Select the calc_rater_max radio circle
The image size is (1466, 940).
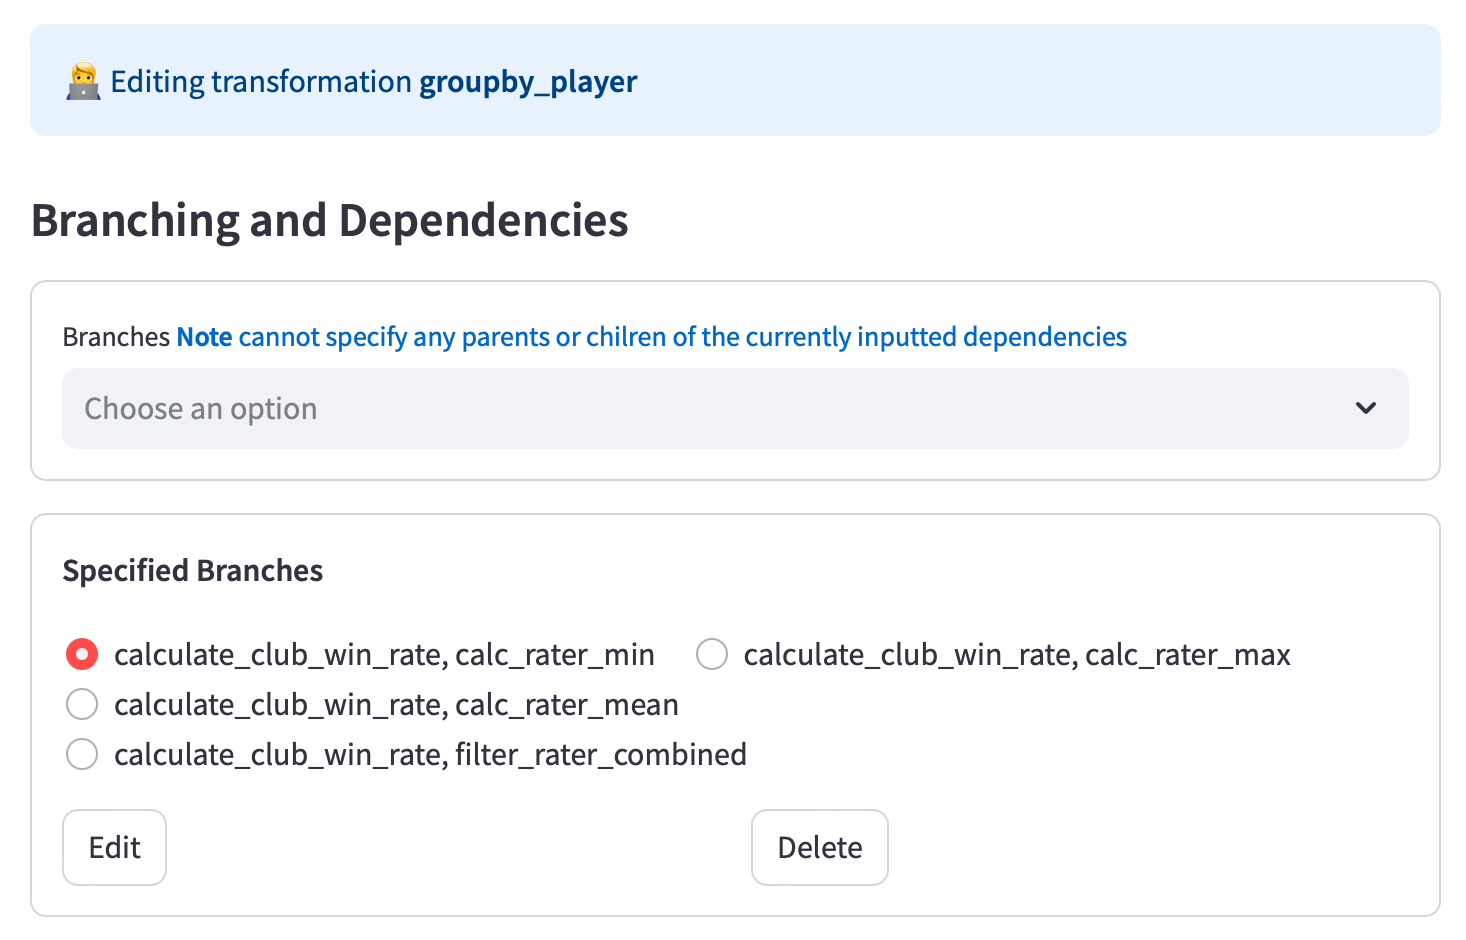[712, 654]
